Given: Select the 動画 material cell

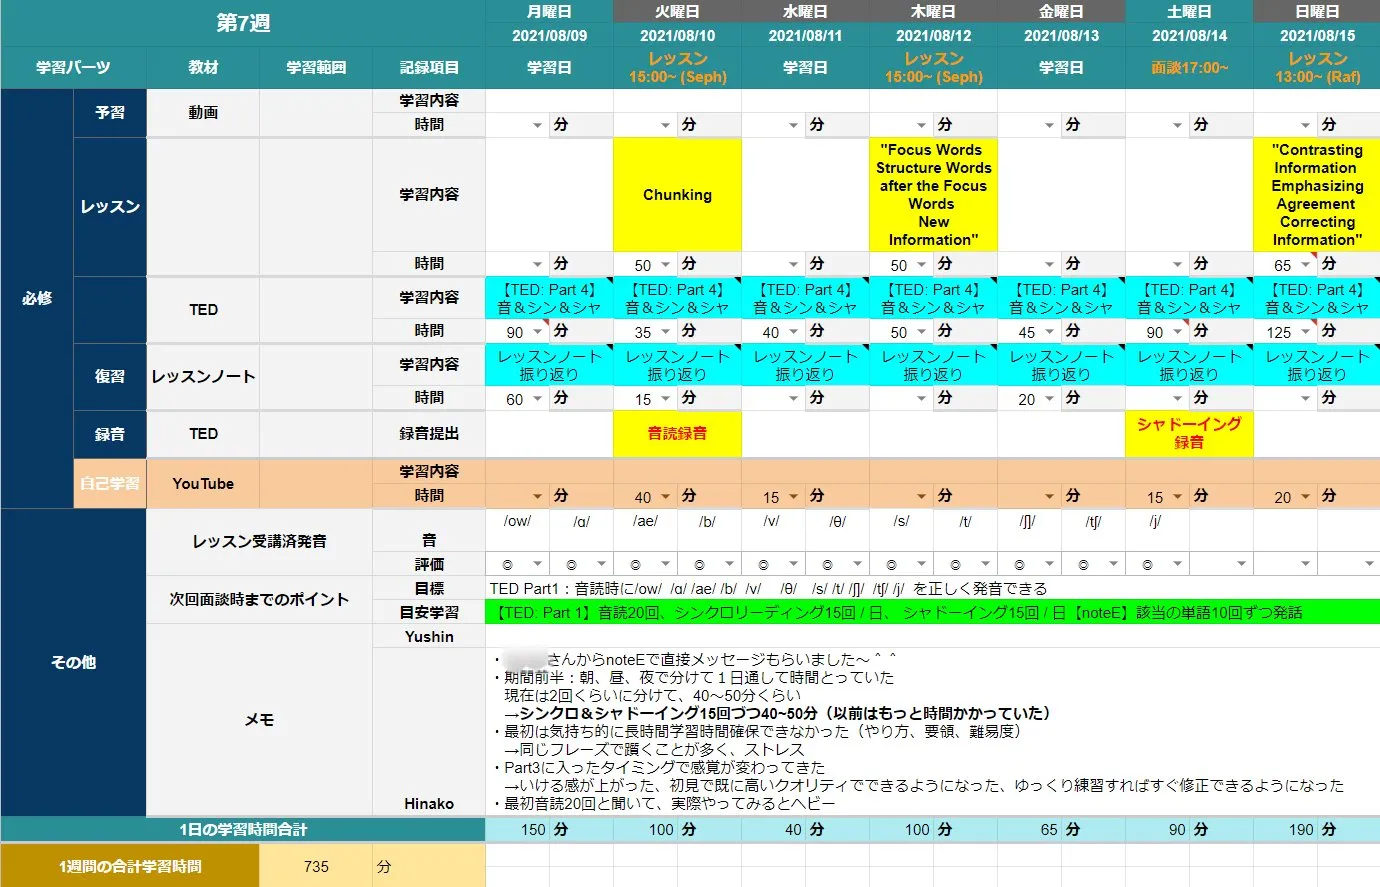Looking at the screenshot, I should [x=203, y=113].
